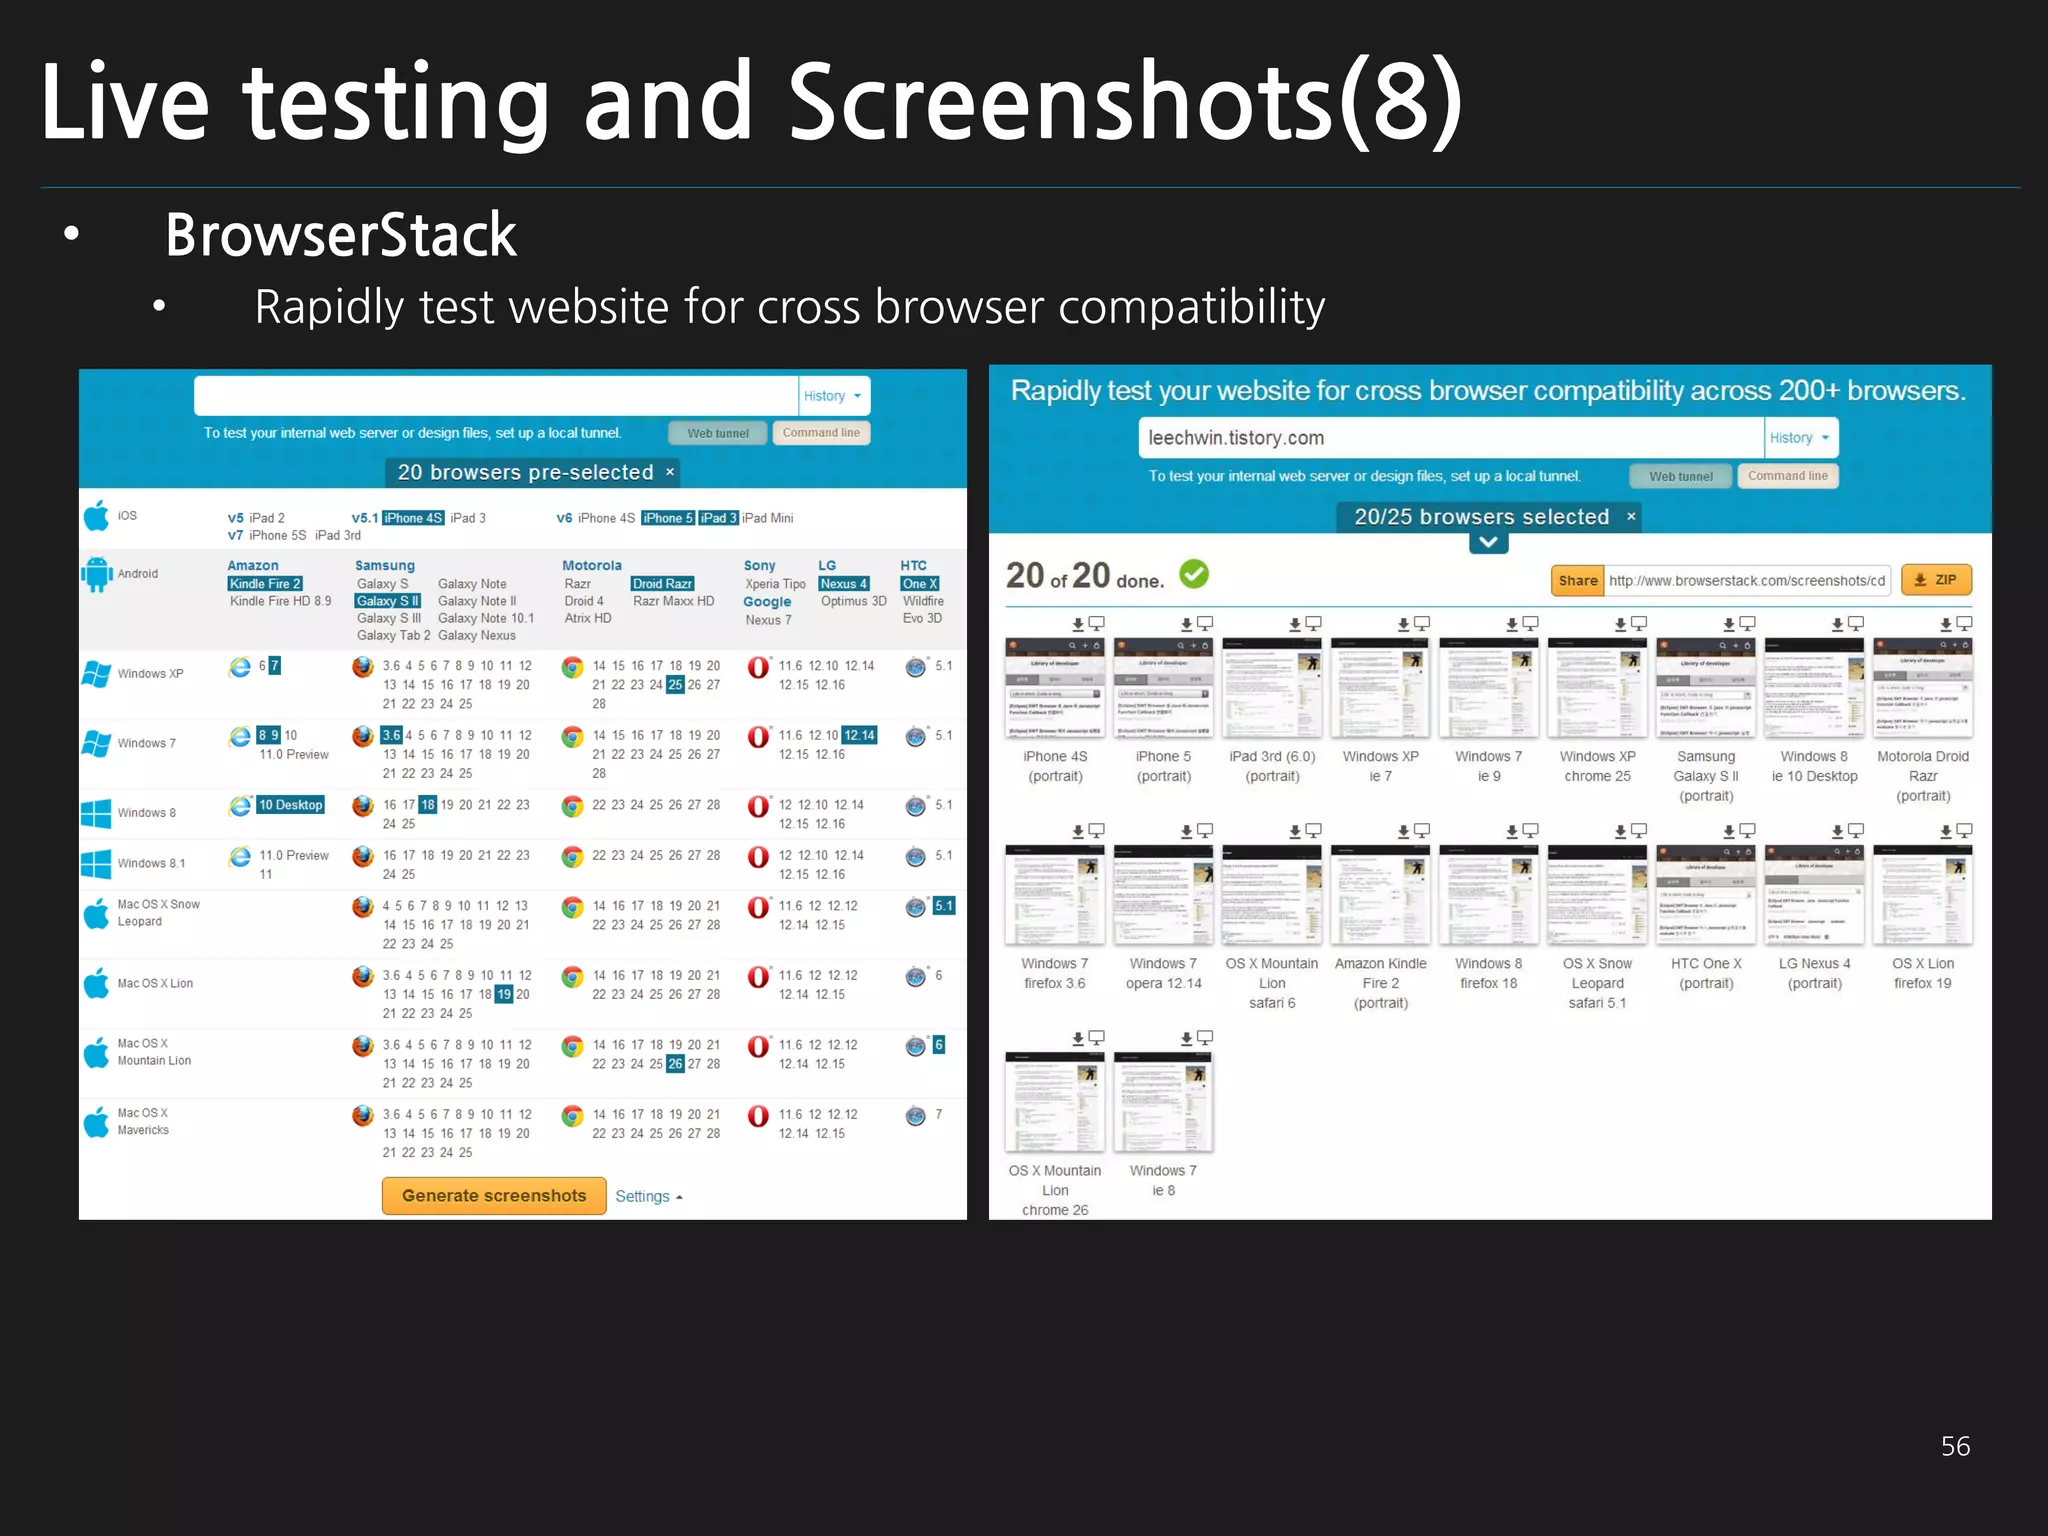Click the empty URL field in left panel
Viewport: 2048px width, 1536px height.
click(496, 396)
